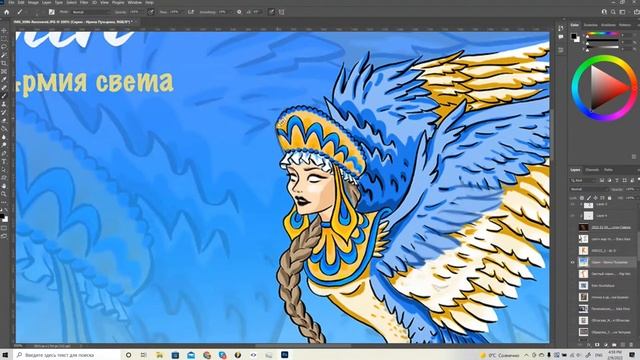Create a new layer from Layers panel footer
Image resolution: width=640 pixels, height=360 pixels.
[x=623, y=345]
